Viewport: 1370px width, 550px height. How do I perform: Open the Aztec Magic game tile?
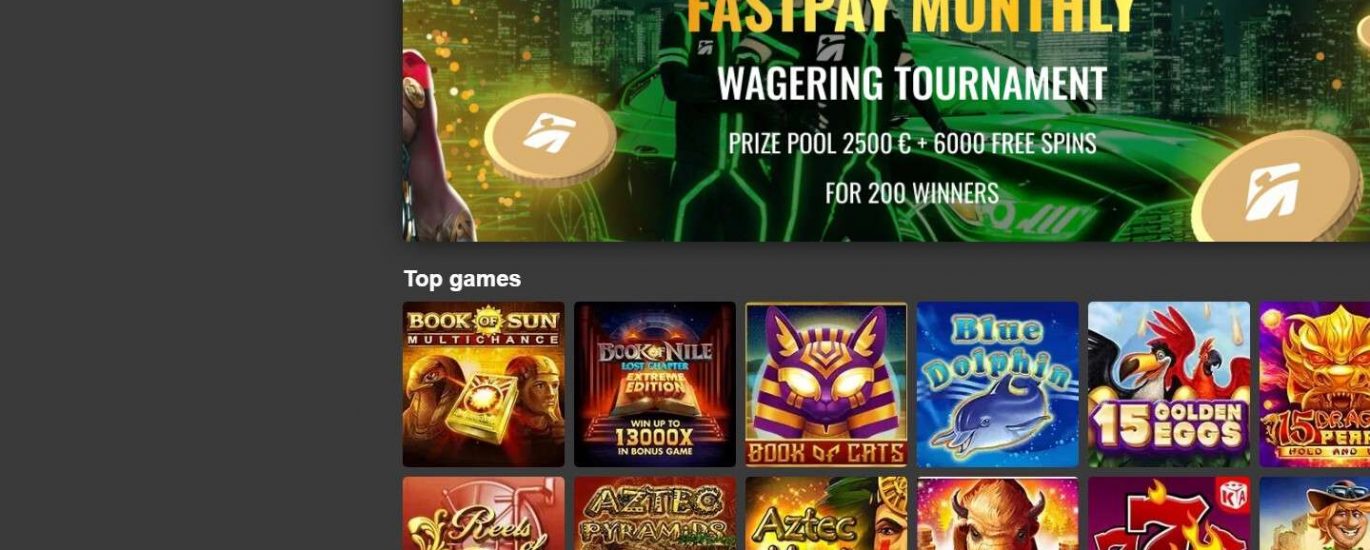(826, 513)
